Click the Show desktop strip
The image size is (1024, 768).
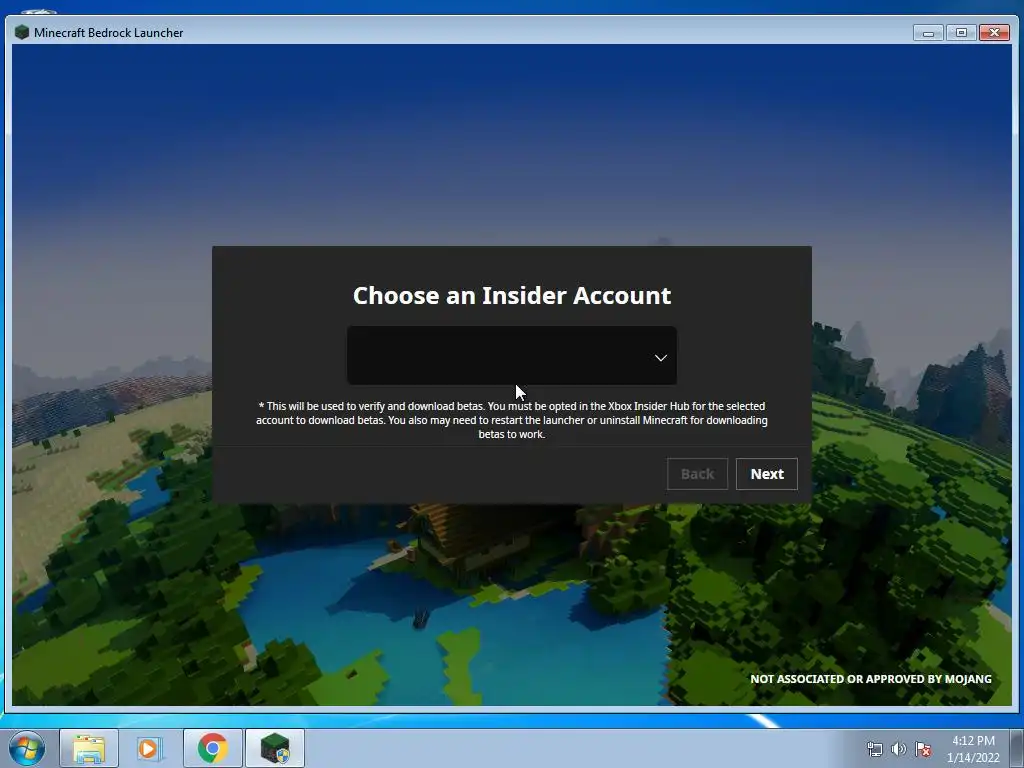pos(1017,748)
